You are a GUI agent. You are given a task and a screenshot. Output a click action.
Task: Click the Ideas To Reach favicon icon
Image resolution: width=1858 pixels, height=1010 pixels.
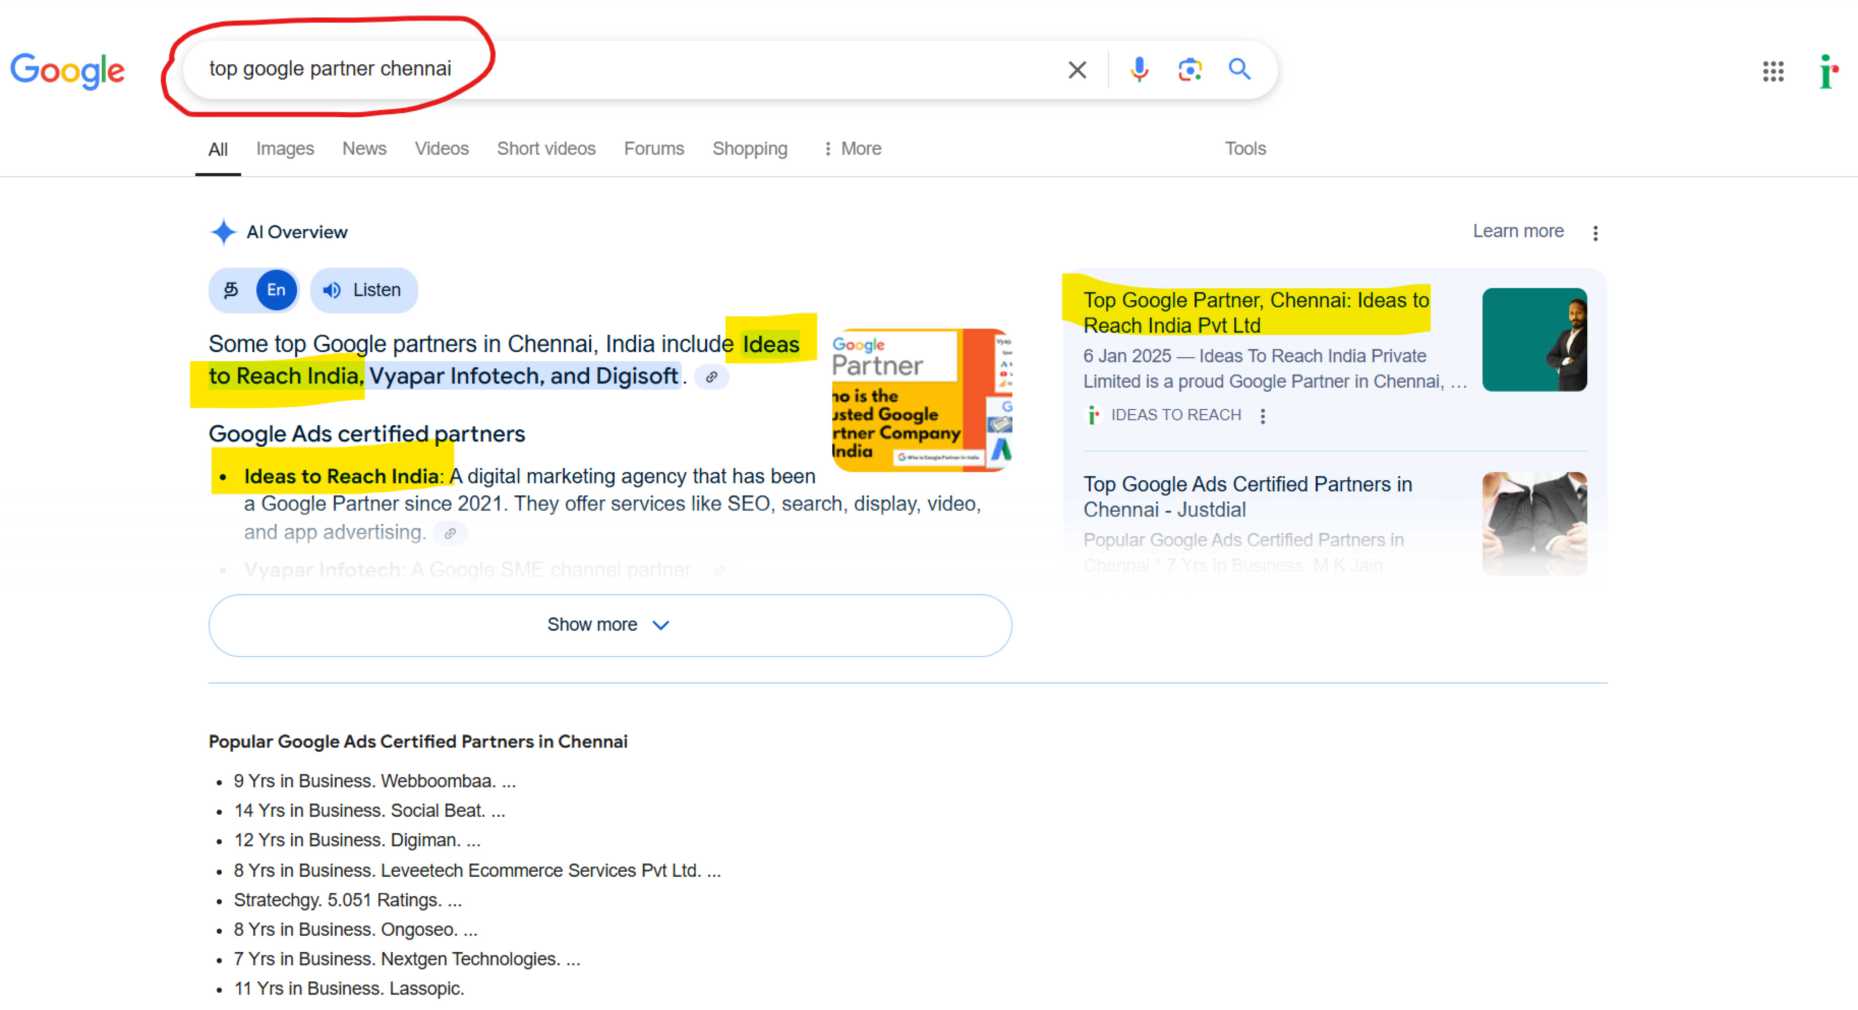pos(1091,415)
